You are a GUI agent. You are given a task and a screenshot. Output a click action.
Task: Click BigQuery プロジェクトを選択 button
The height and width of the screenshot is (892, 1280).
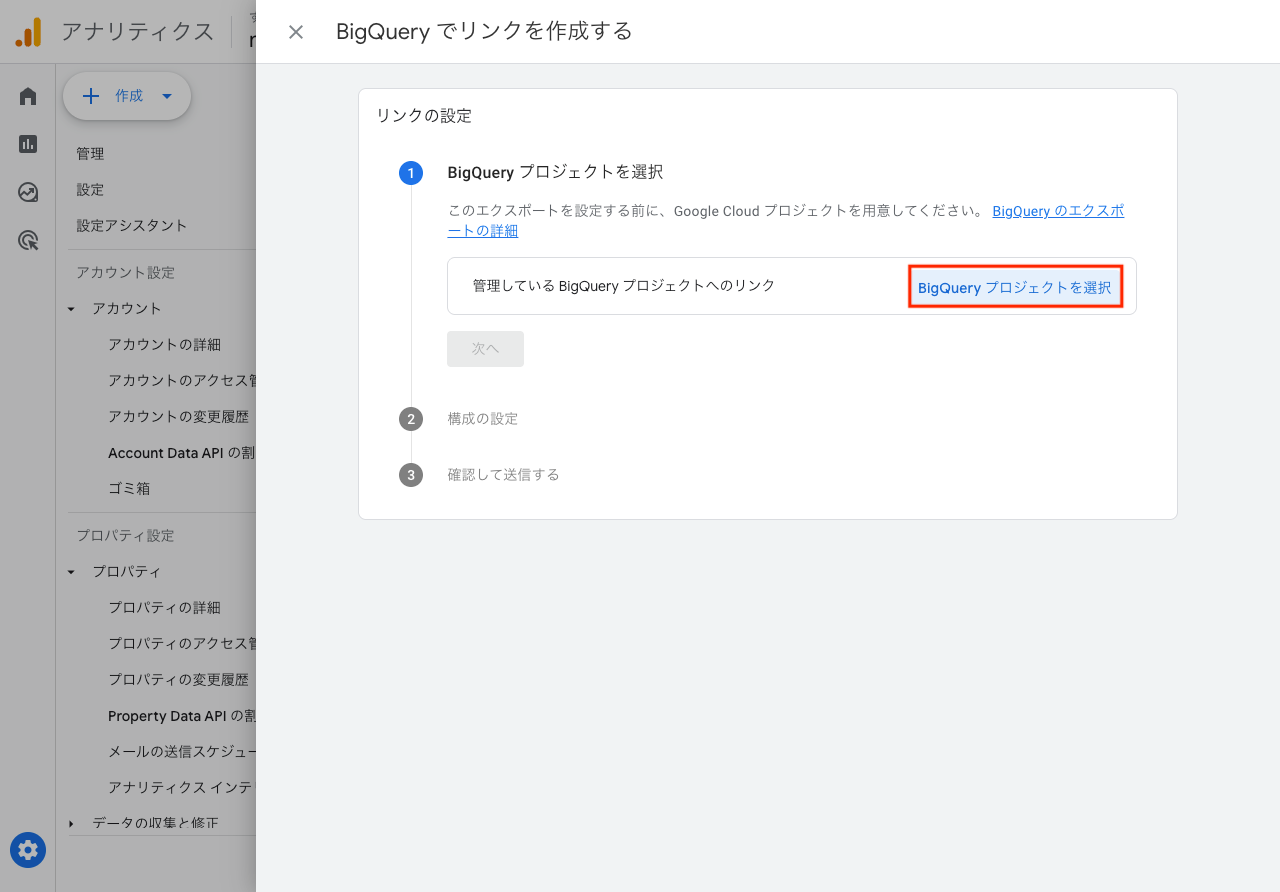[1014, 287]
